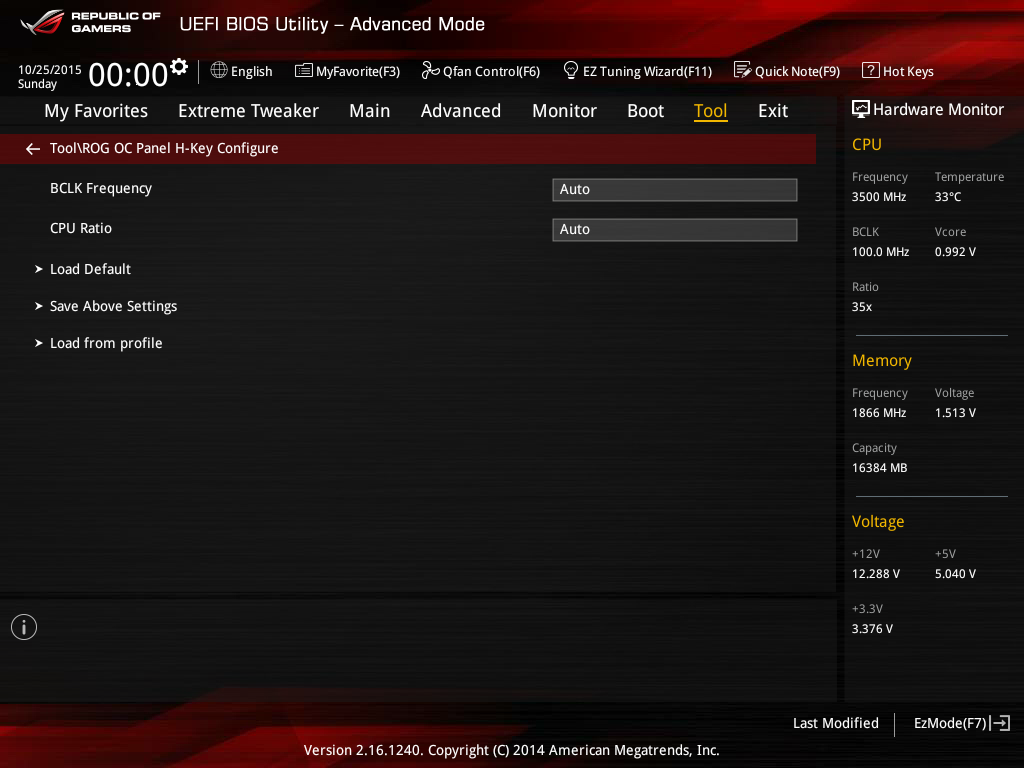1024x768 pixels.
Task: Switch to the Monitor tab
Action: [x=564, y=111]
